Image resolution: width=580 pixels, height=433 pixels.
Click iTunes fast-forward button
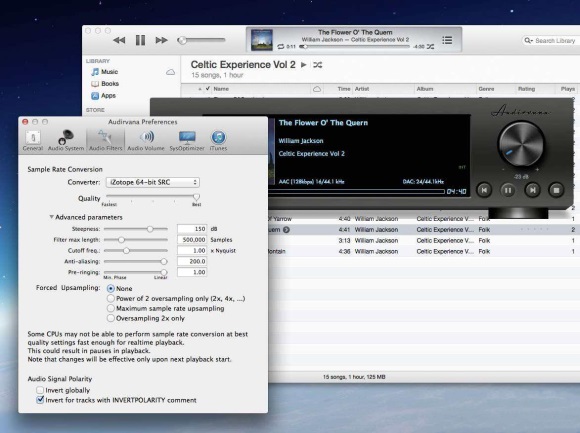pos(161,40)
